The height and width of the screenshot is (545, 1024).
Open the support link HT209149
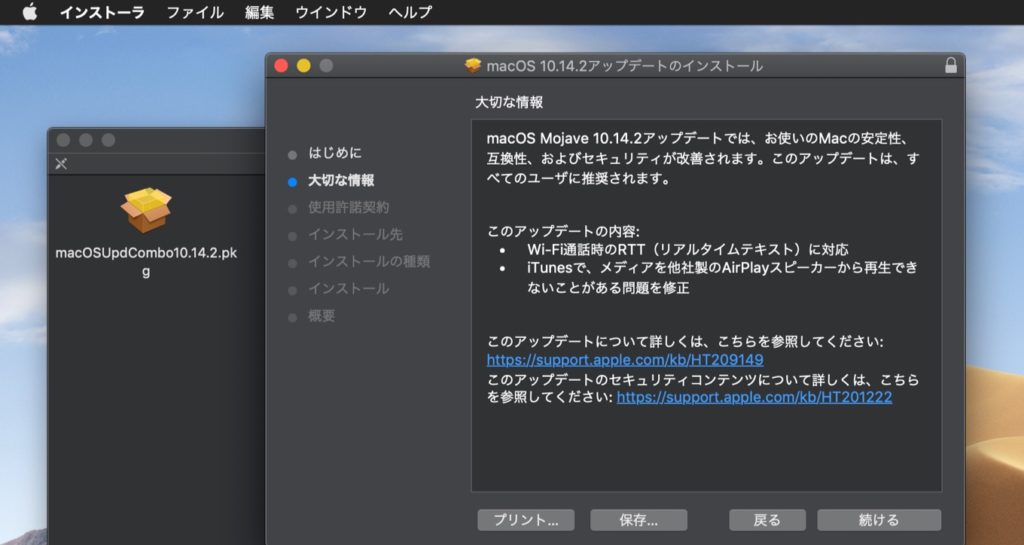pos(625,360)
